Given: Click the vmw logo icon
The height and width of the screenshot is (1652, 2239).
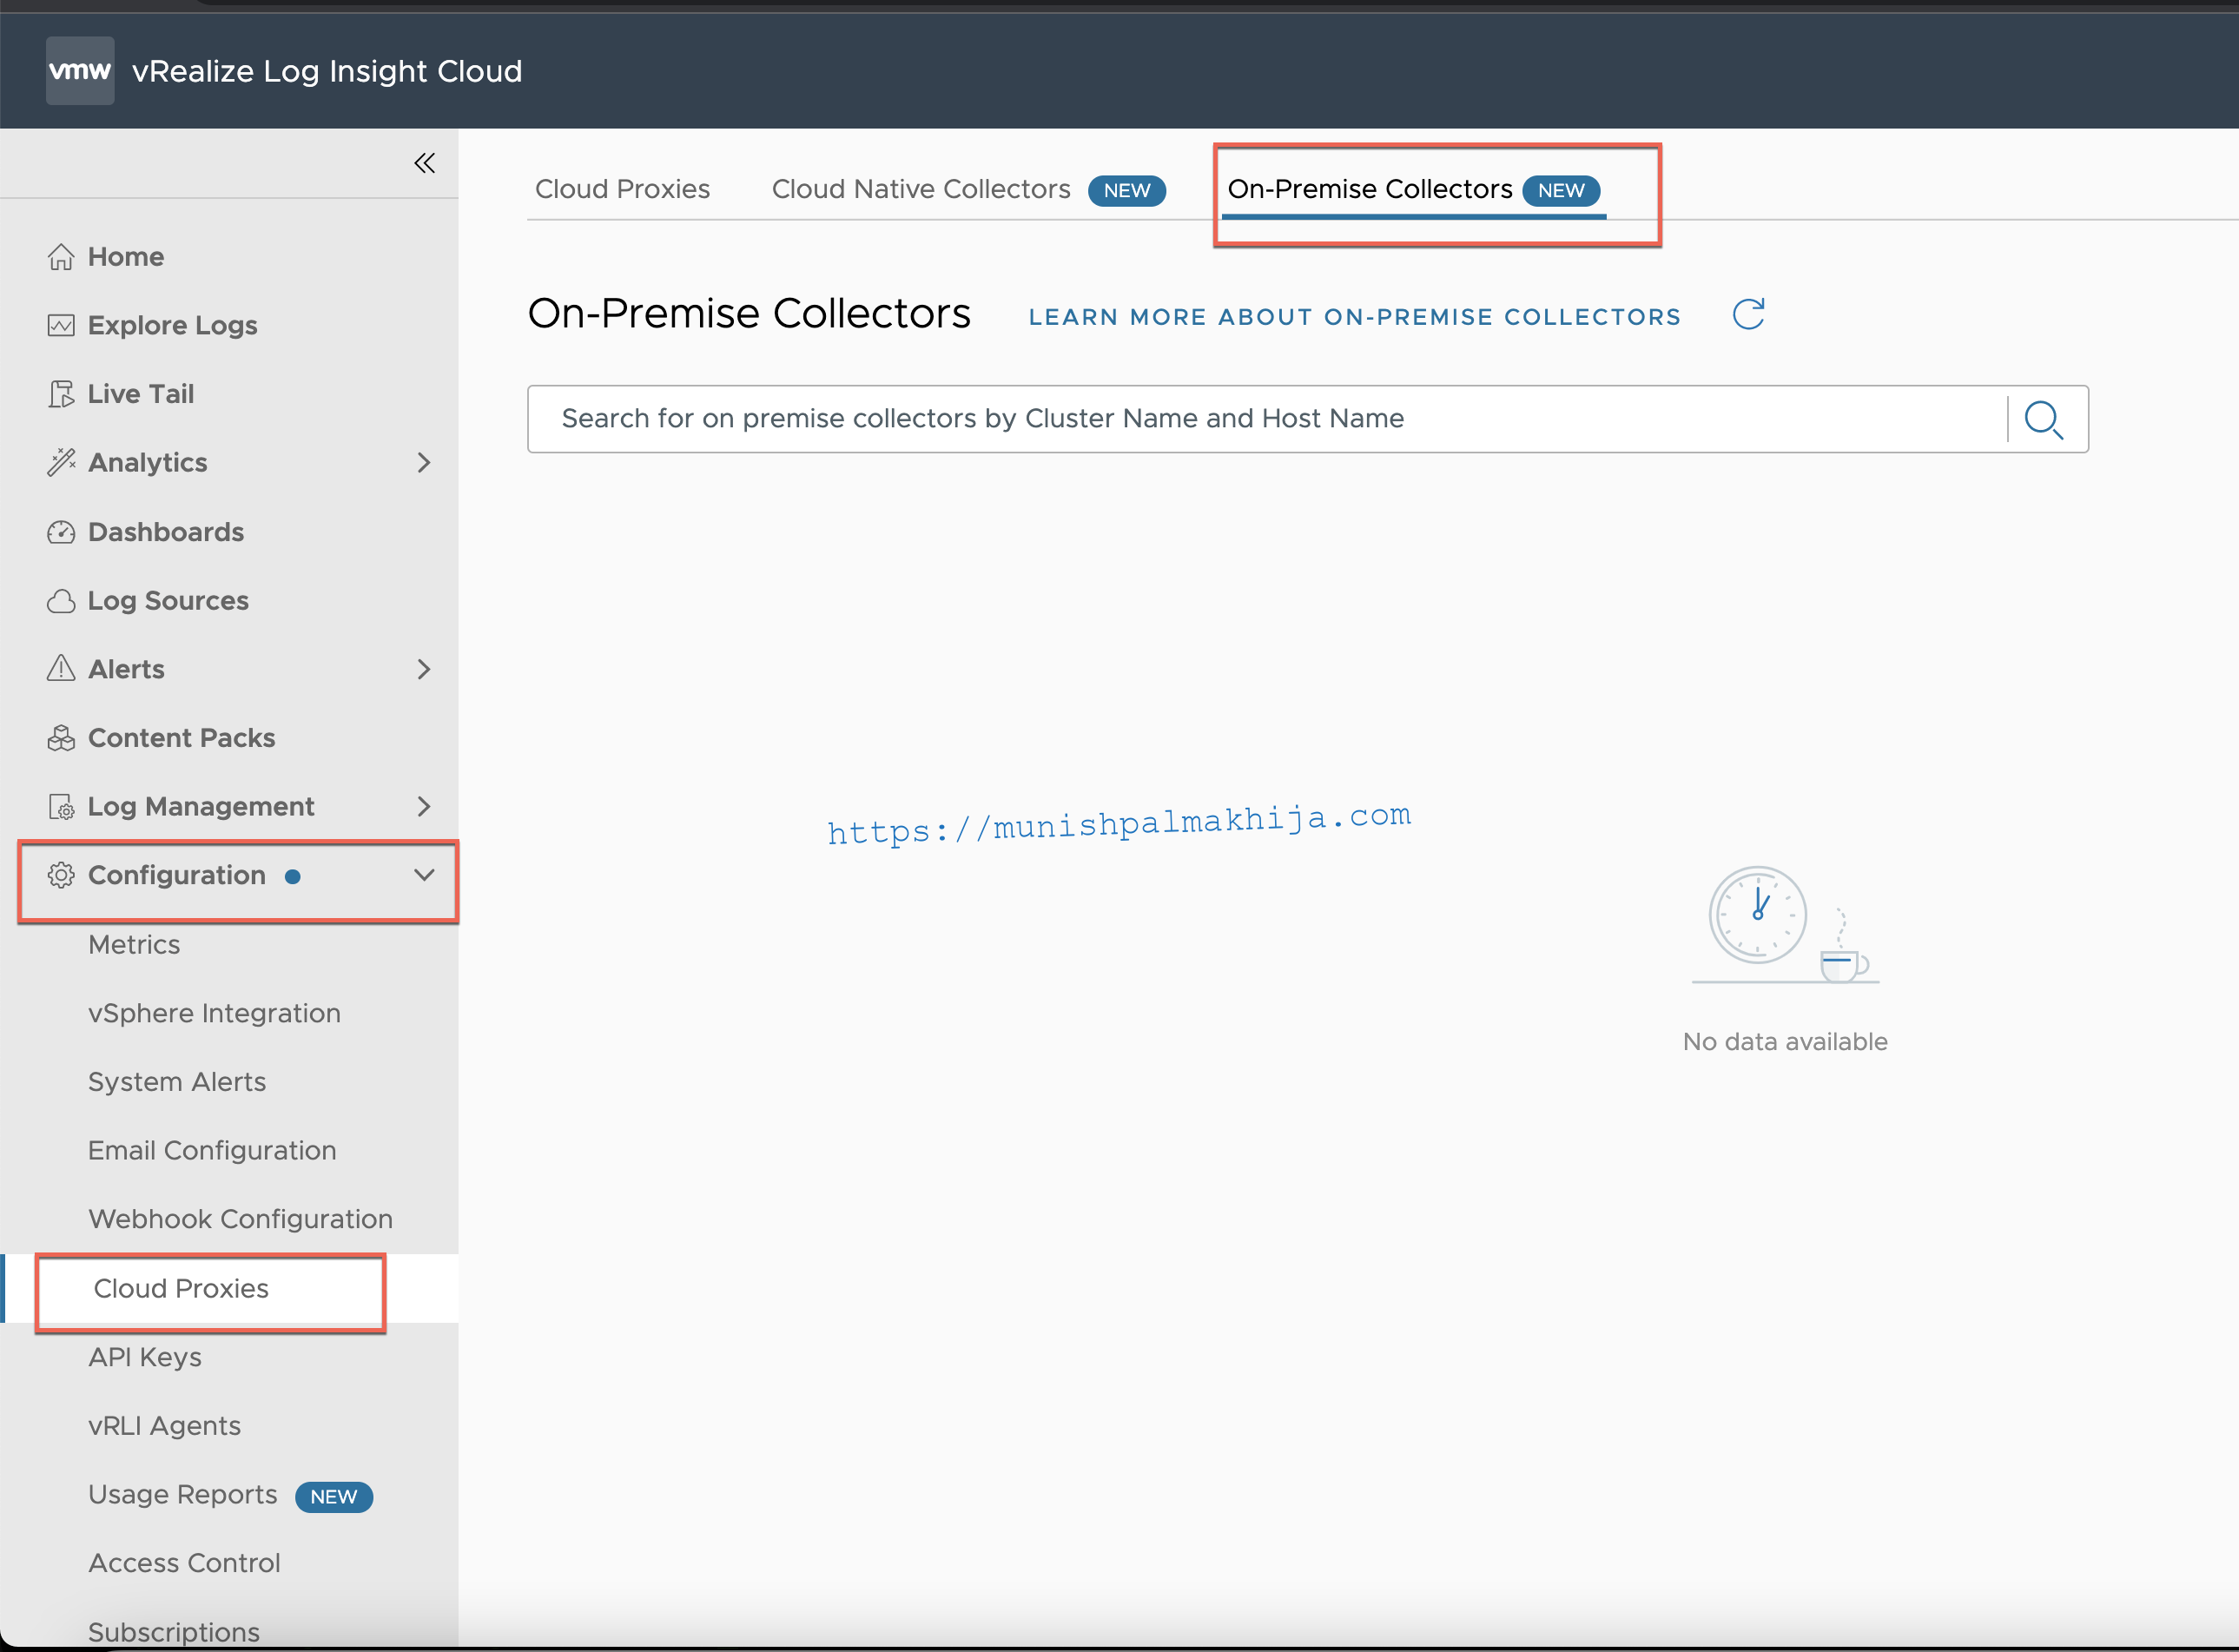Looking at the screenshot, I should click(x=80, y=71).
